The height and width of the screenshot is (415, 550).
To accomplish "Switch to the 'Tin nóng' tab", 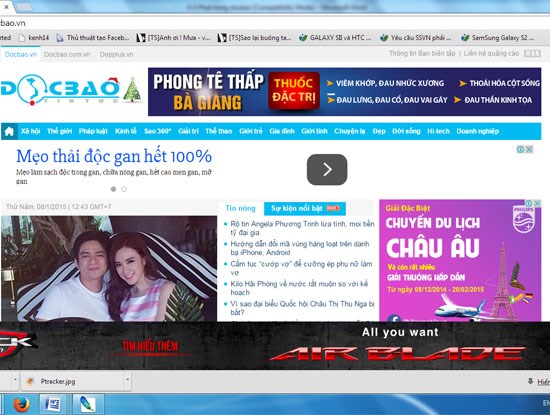I will pos(241,208).
